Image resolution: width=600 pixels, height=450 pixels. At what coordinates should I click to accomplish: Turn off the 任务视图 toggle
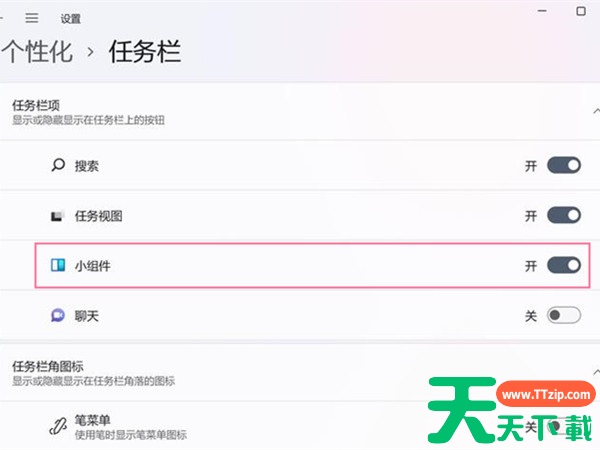pos(564,215)
